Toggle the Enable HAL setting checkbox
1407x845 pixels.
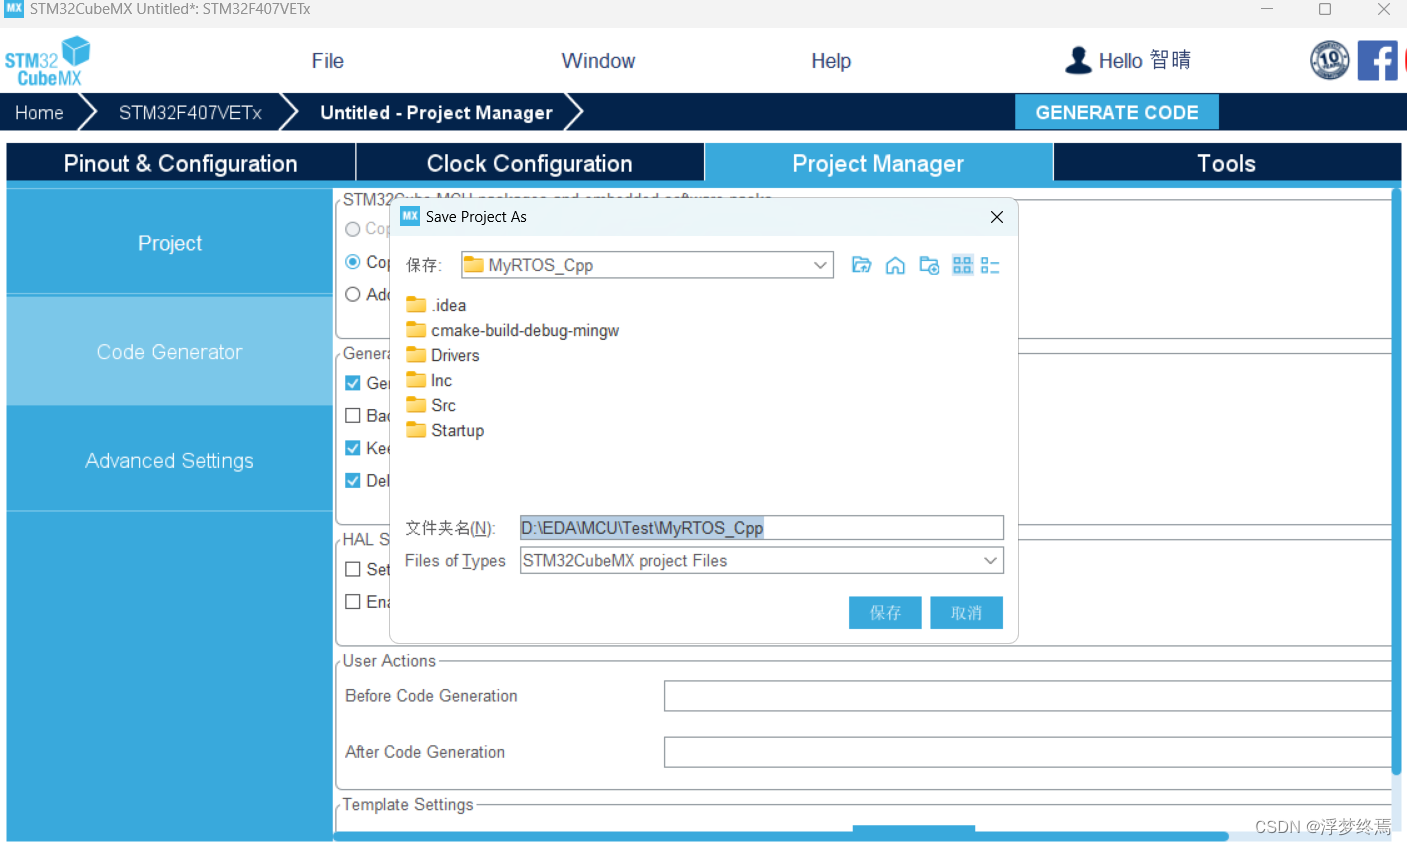click(x=352, y=602)
